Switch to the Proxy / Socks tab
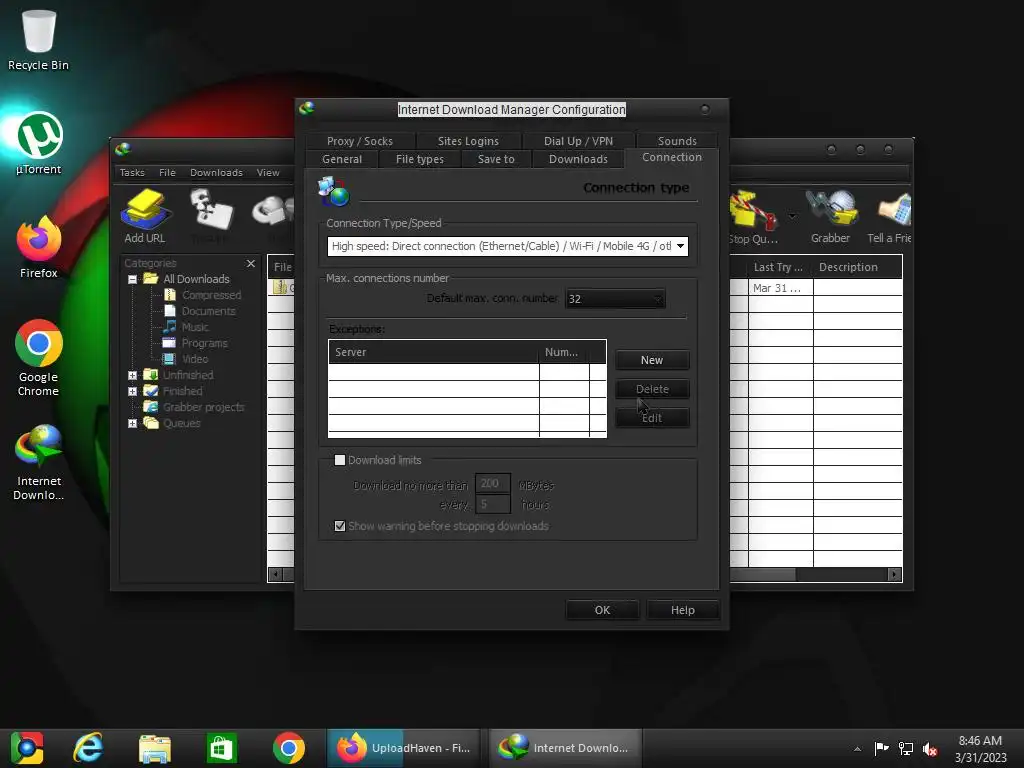 360,141
